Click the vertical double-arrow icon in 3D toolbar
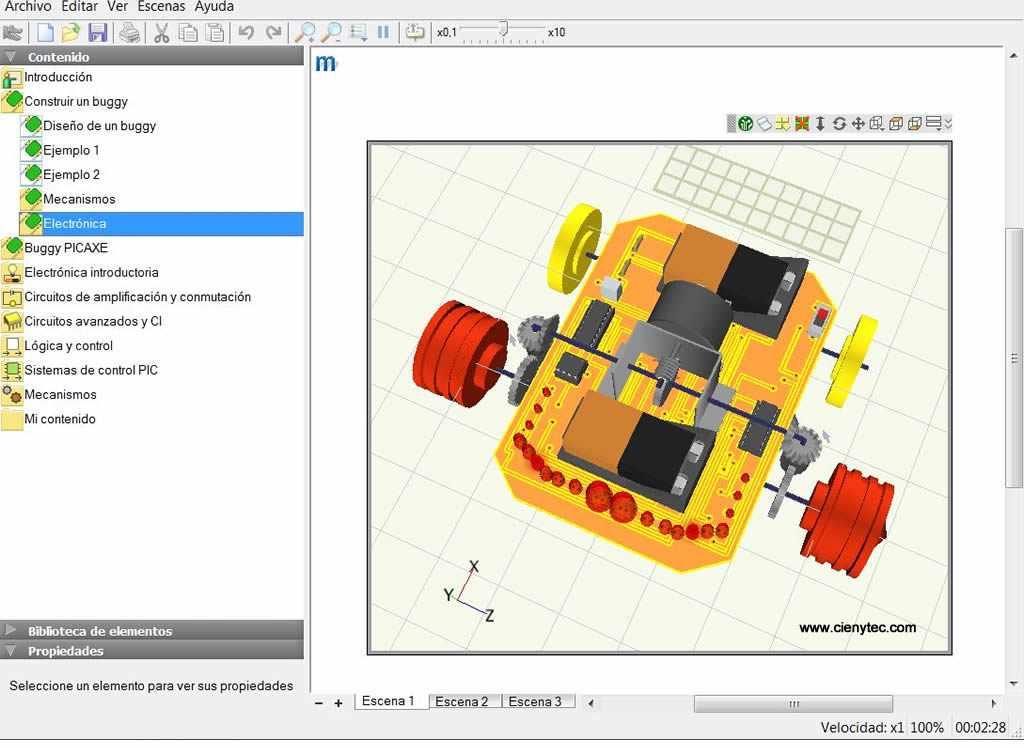This screenshot has height=748, width=1024. coord(820,124)
